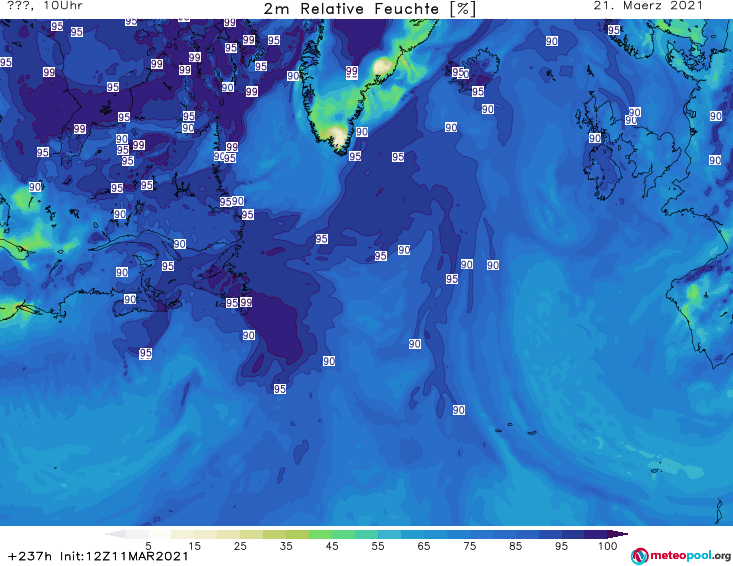Click the "100" label on the color scale

[608, 545]
